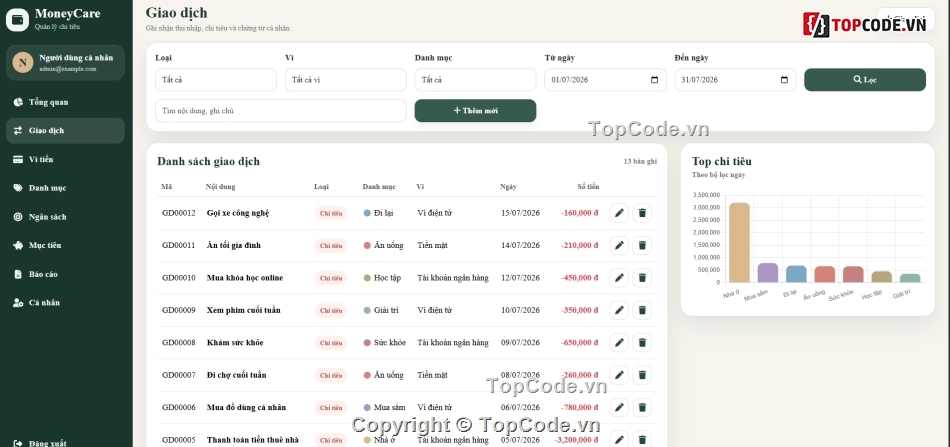Viewport: 950px width, 447px height.
Task: Edit transaction GD00010 with the pencil icon
Action: coord(619,278)
